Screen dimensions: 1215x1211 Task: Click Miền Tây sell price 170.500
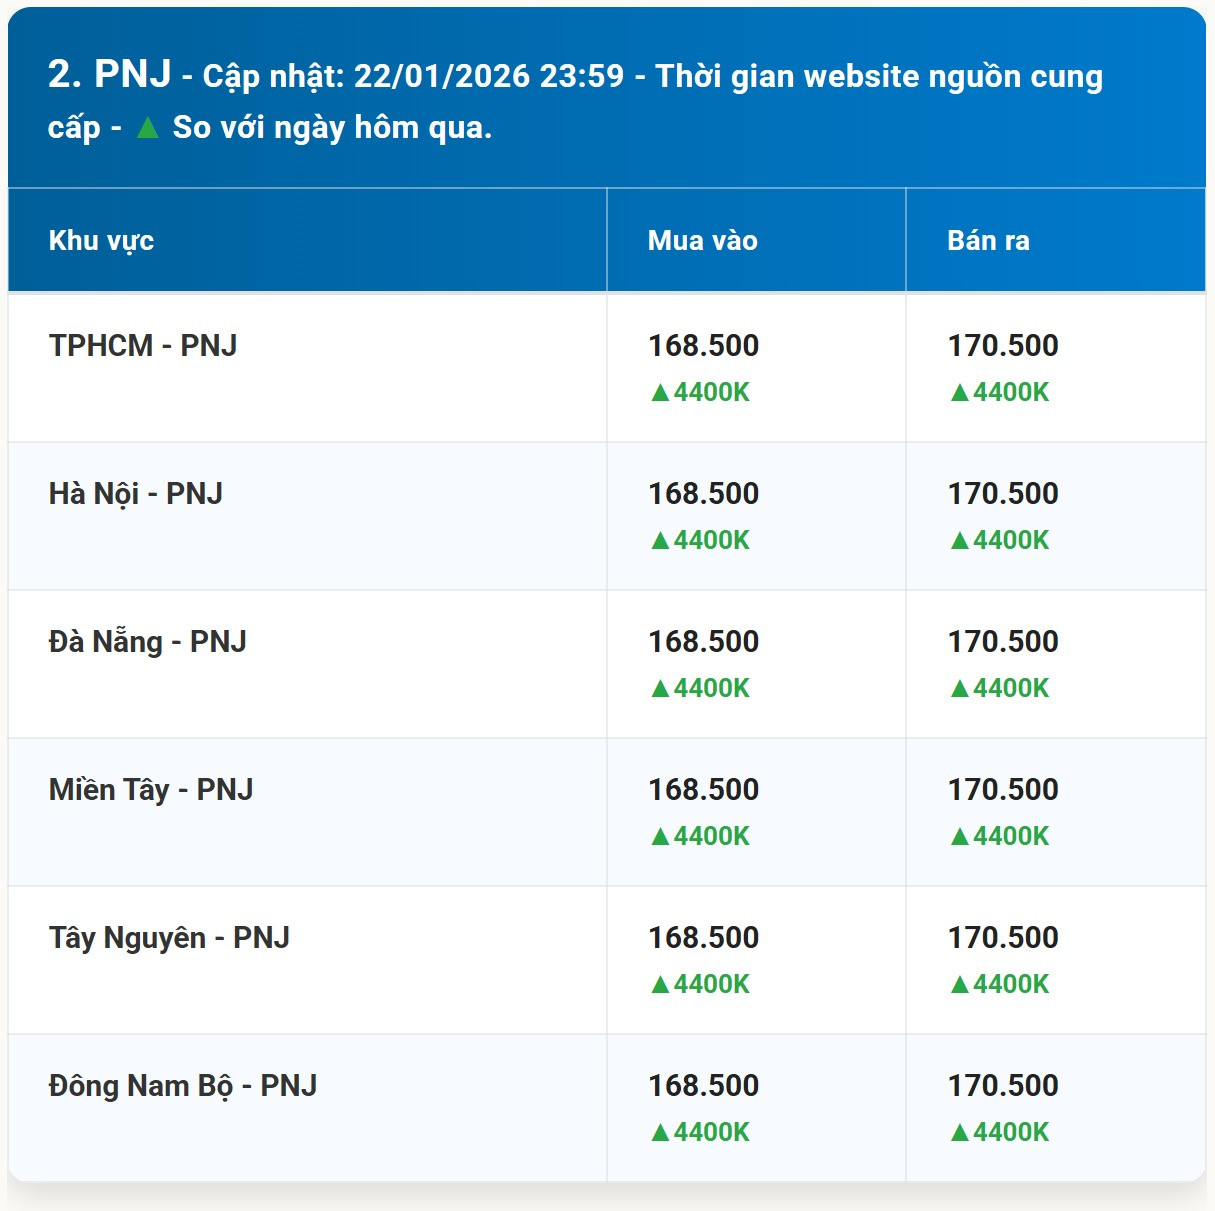pyautogui.click(x=1003, y=789)
